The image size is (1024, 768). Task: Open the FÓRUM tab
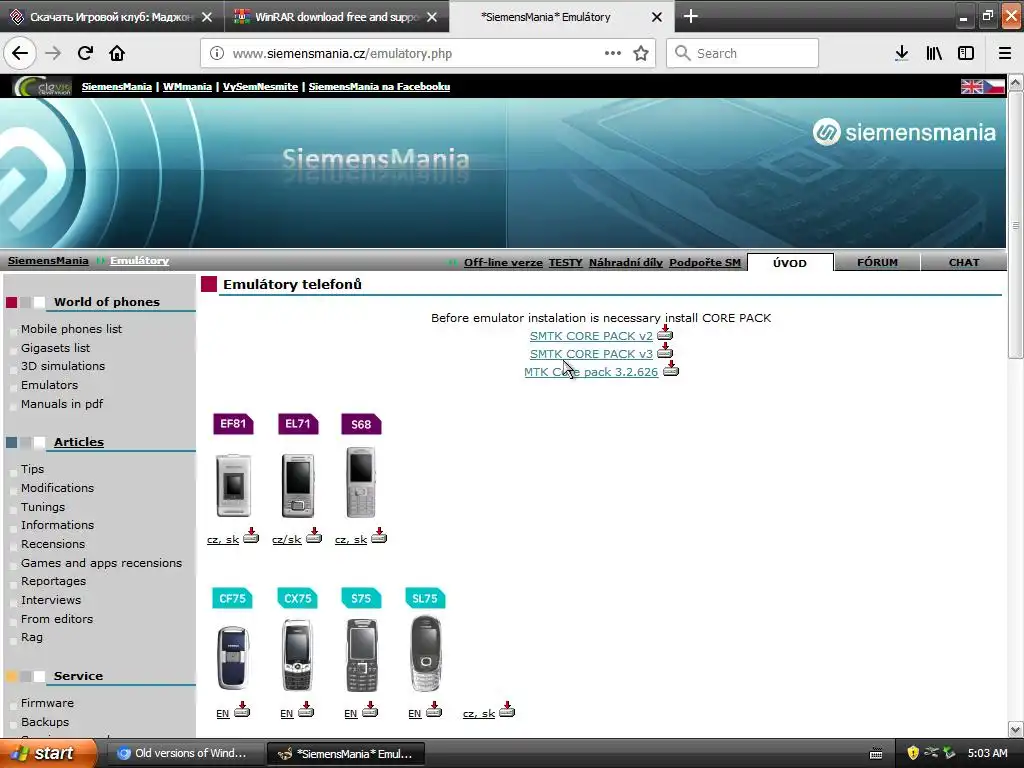(877, 263)
